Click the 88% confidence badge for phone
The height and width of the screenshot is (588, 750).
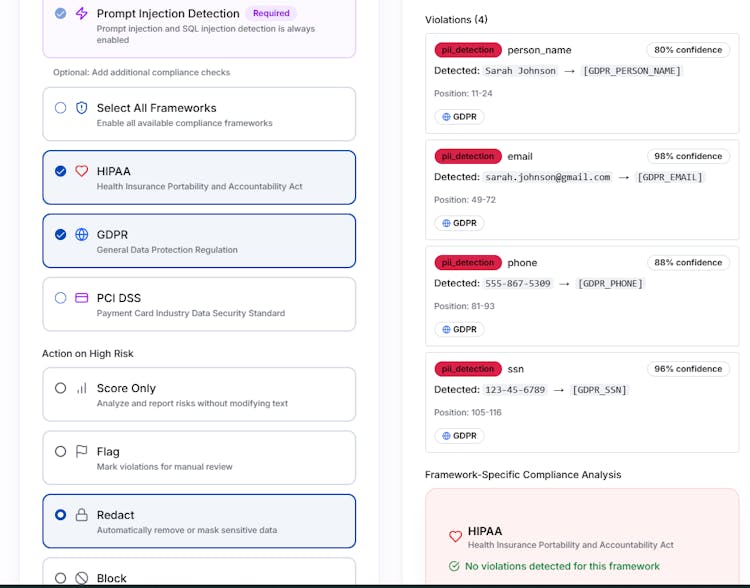click(687, 263)
